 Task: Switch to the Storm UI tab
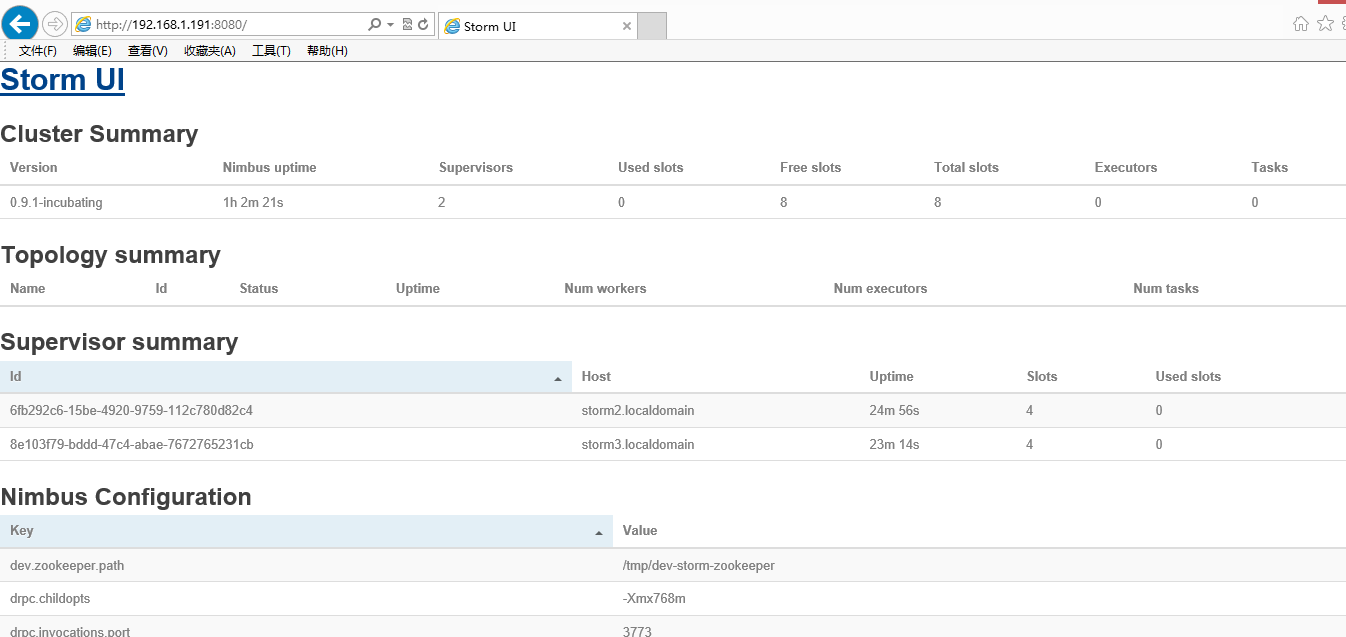click(x=537, y=26)
